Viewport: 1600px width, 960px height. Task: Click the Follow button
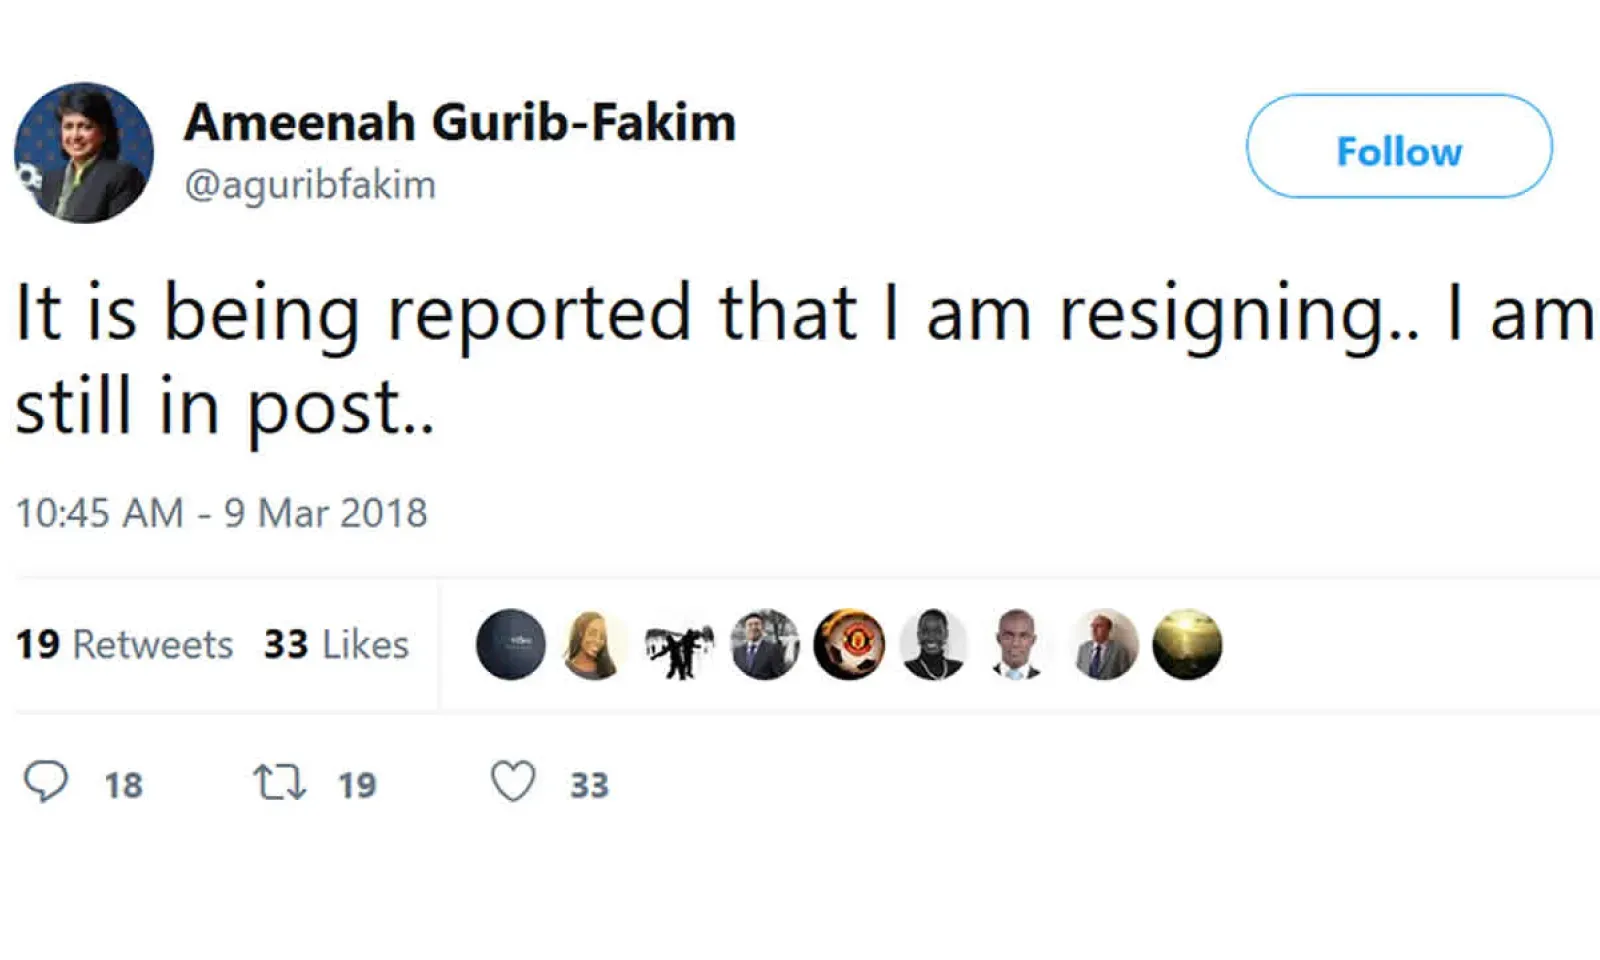tap(1398, 147)
